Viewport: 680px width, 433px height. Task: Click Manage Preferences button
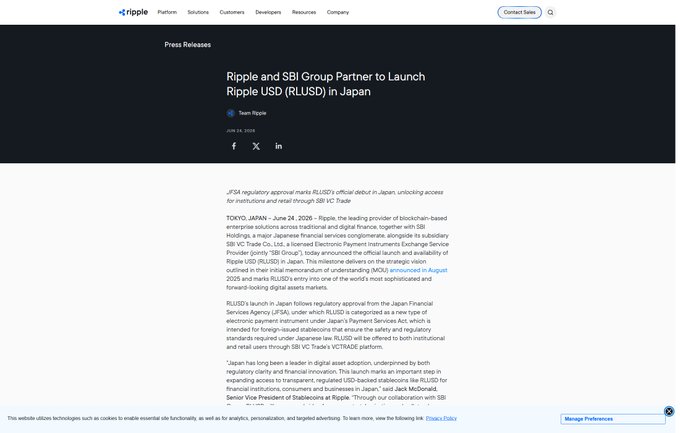coord(612,419)
